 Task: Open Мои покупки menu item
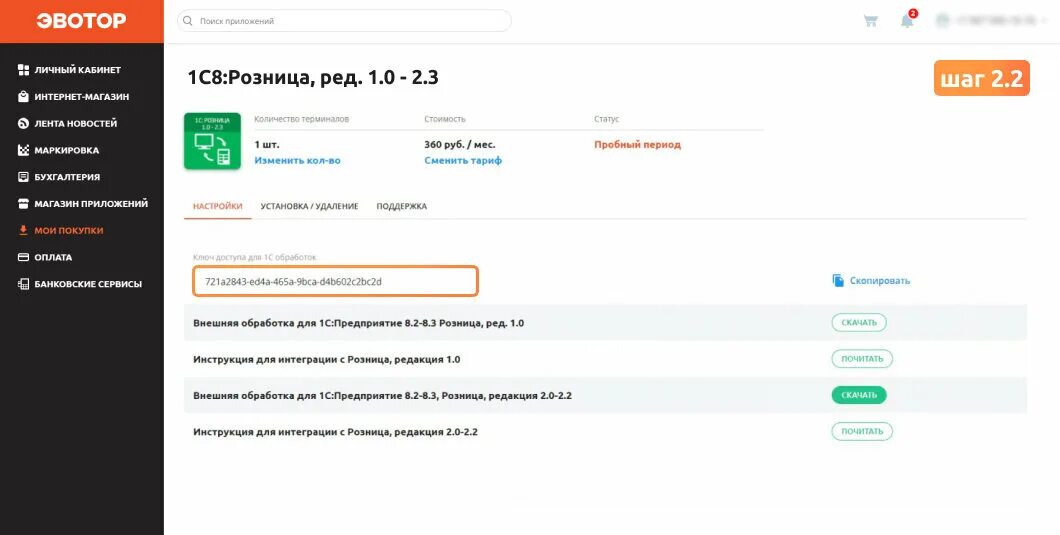pos(69,231)
